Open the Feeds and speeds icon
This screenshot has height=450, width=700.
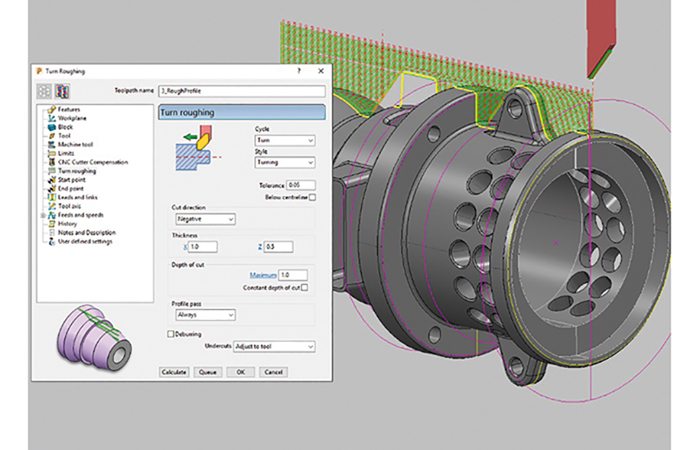click(x=52, y=215)
